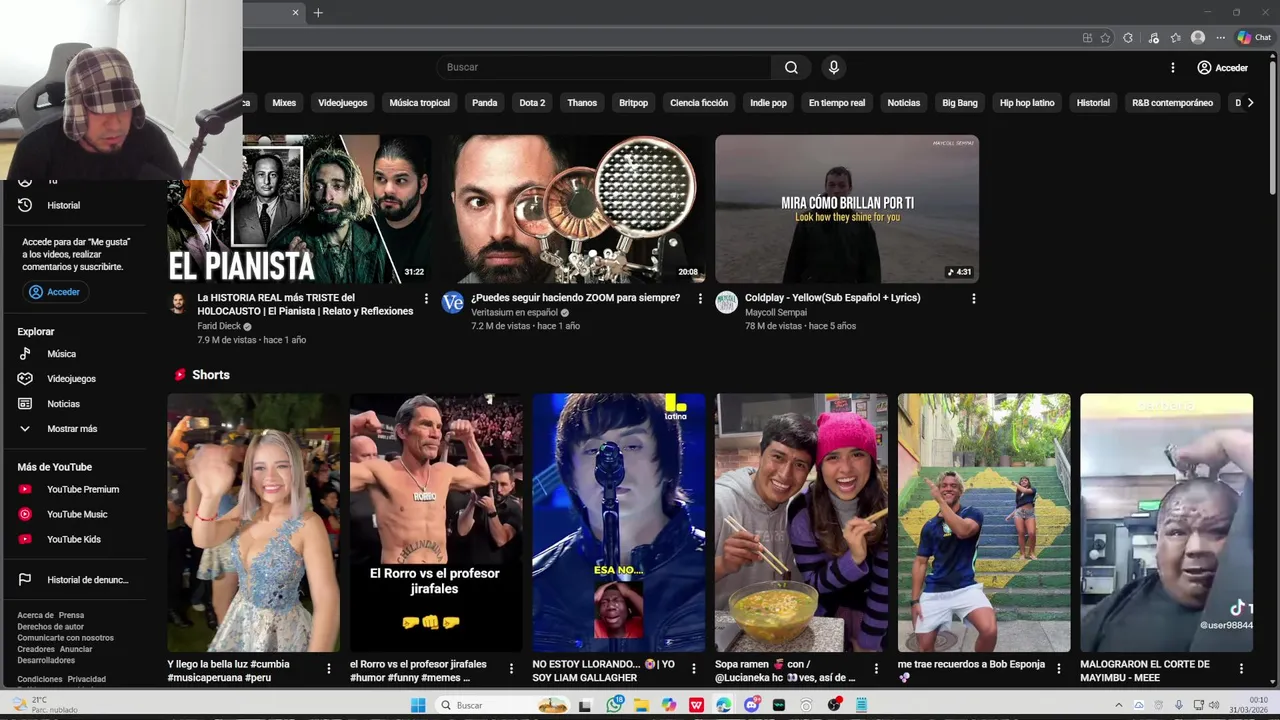Open options for bella luz cumbia short

click(x=329, y=668)
